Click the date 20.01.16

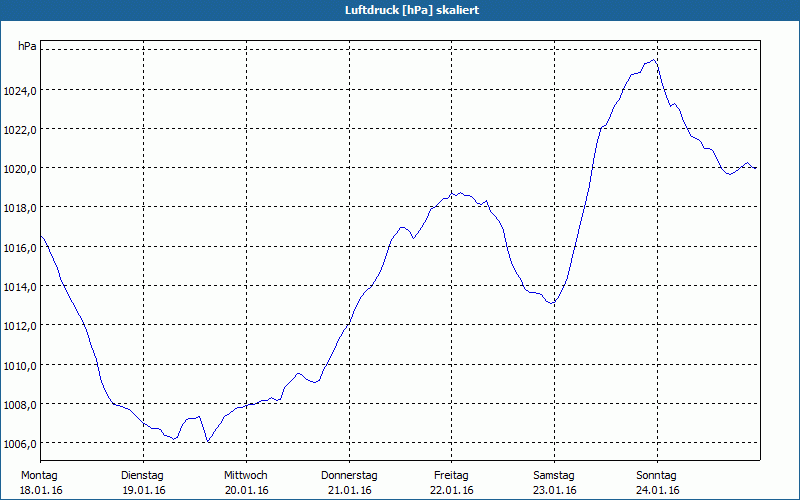click(246, 490)
